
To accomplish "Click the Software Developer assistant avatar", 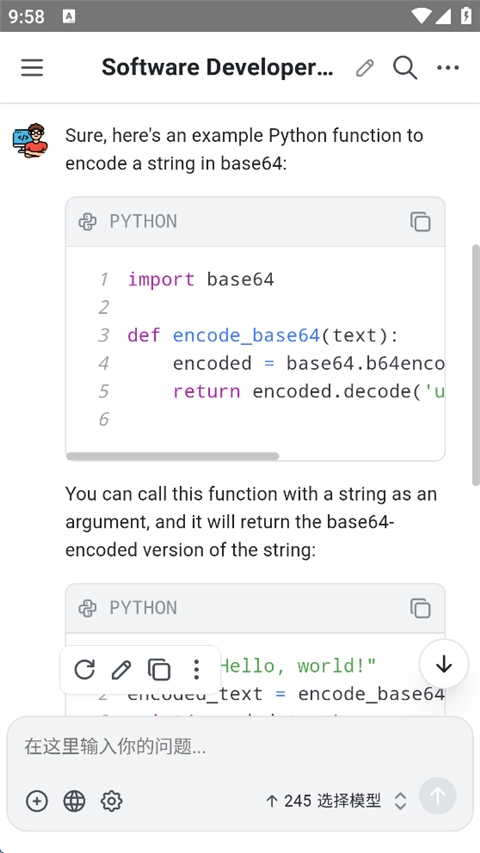I will point(30,140).
